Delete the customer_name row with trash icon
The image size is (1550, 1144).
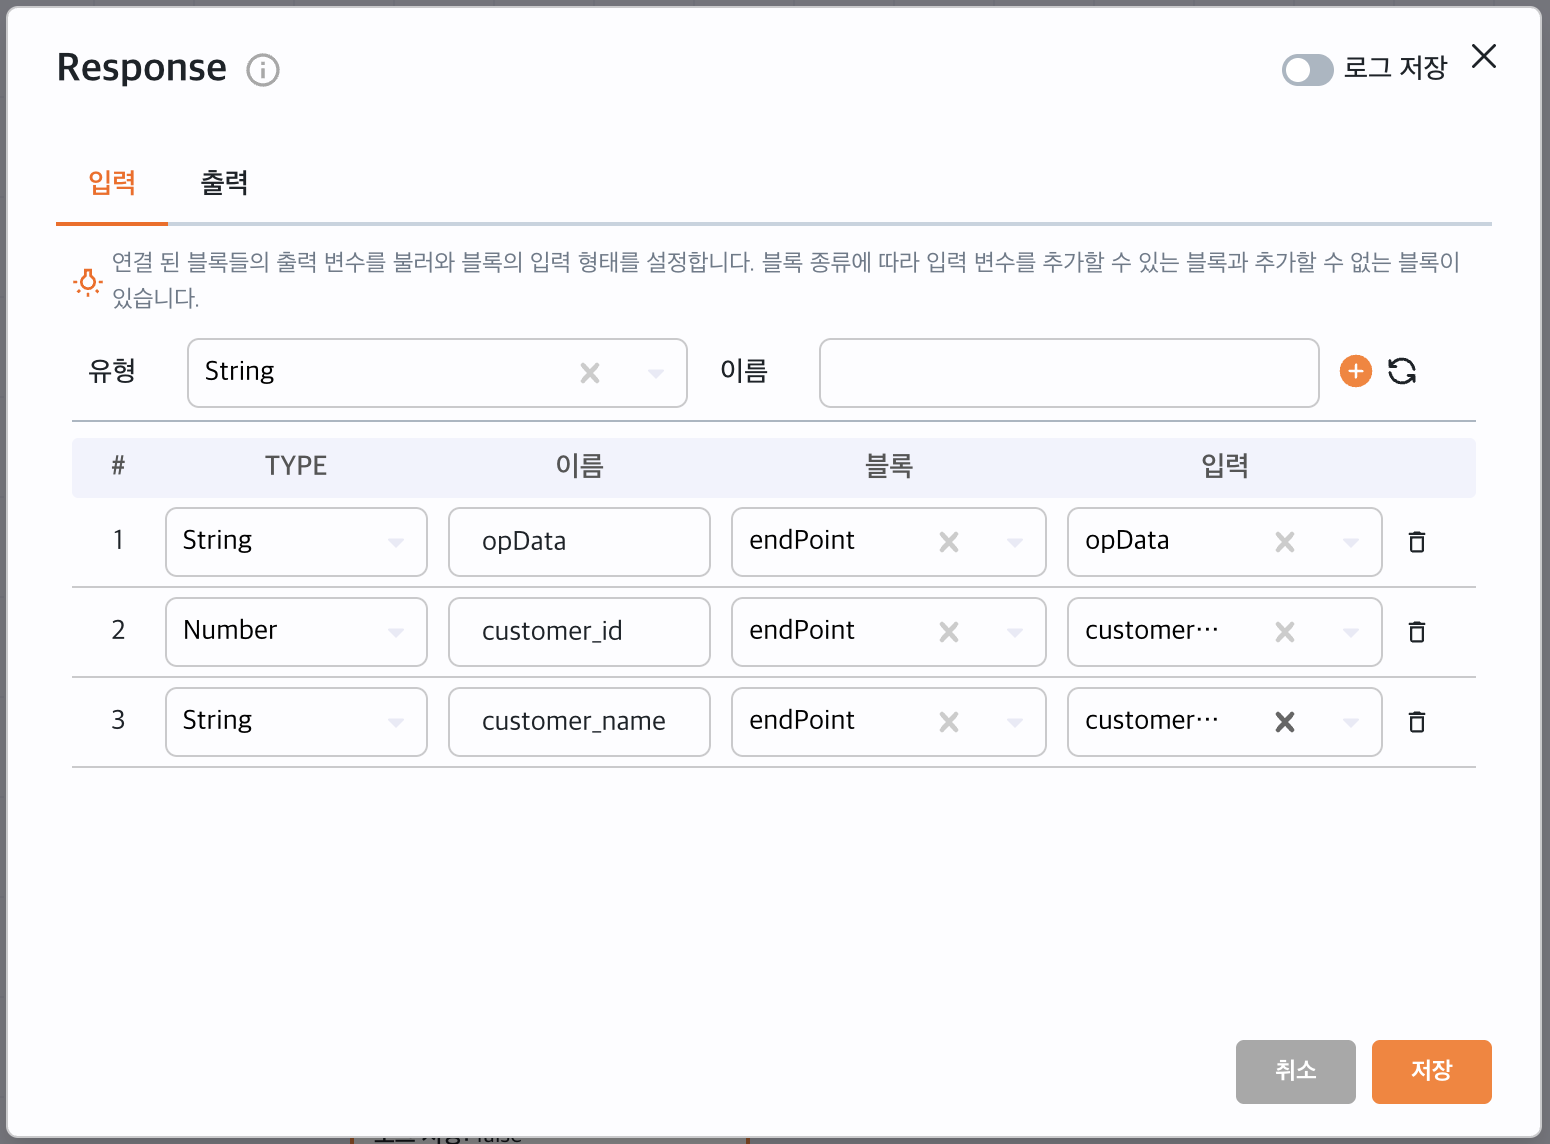coord(1416,722)
